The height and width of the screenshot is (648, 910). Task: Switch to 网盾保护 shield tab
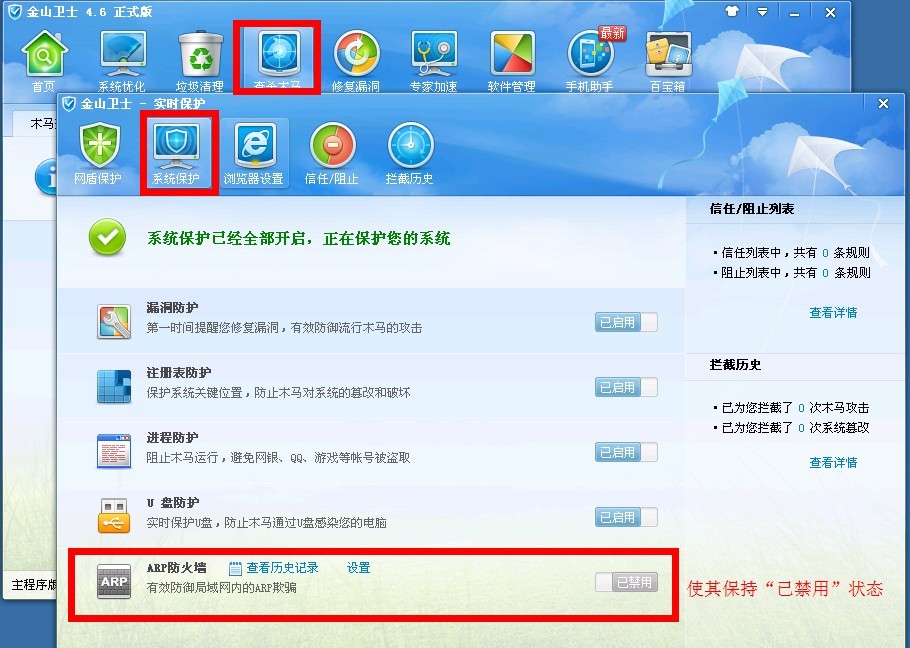(98, 154)
